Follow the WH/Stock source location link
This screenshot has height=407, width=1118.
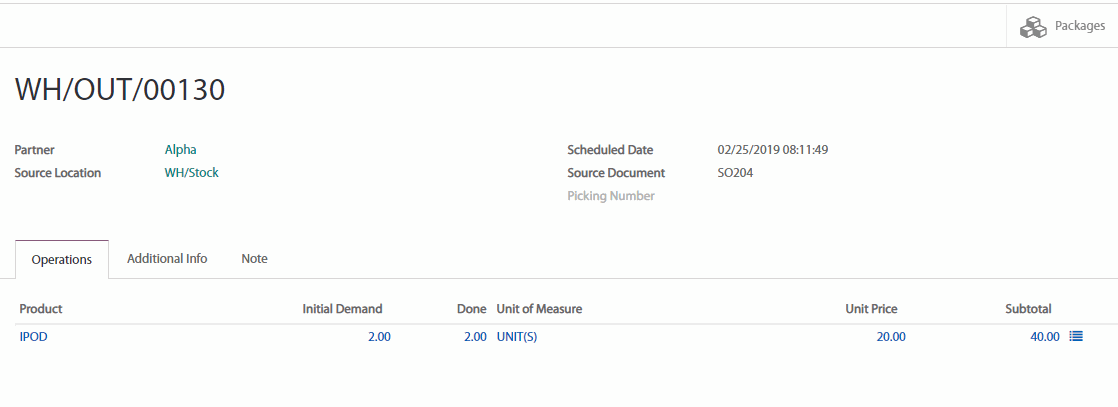pyautogui.click(x=191, y=173)
